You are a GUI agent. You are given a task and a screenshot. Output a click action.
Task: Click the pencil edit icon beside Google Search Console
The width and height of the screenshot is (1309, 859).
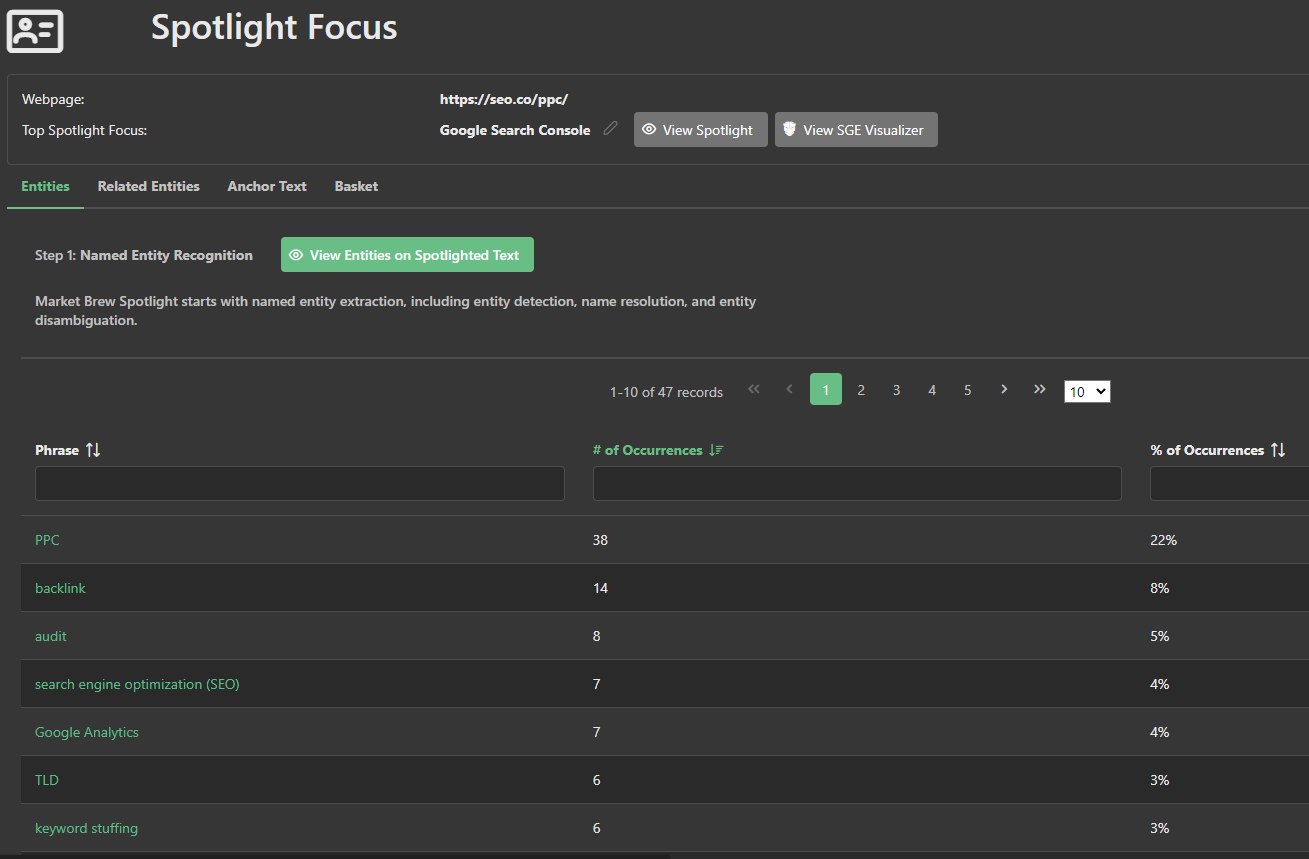click(x=610, y=129)
